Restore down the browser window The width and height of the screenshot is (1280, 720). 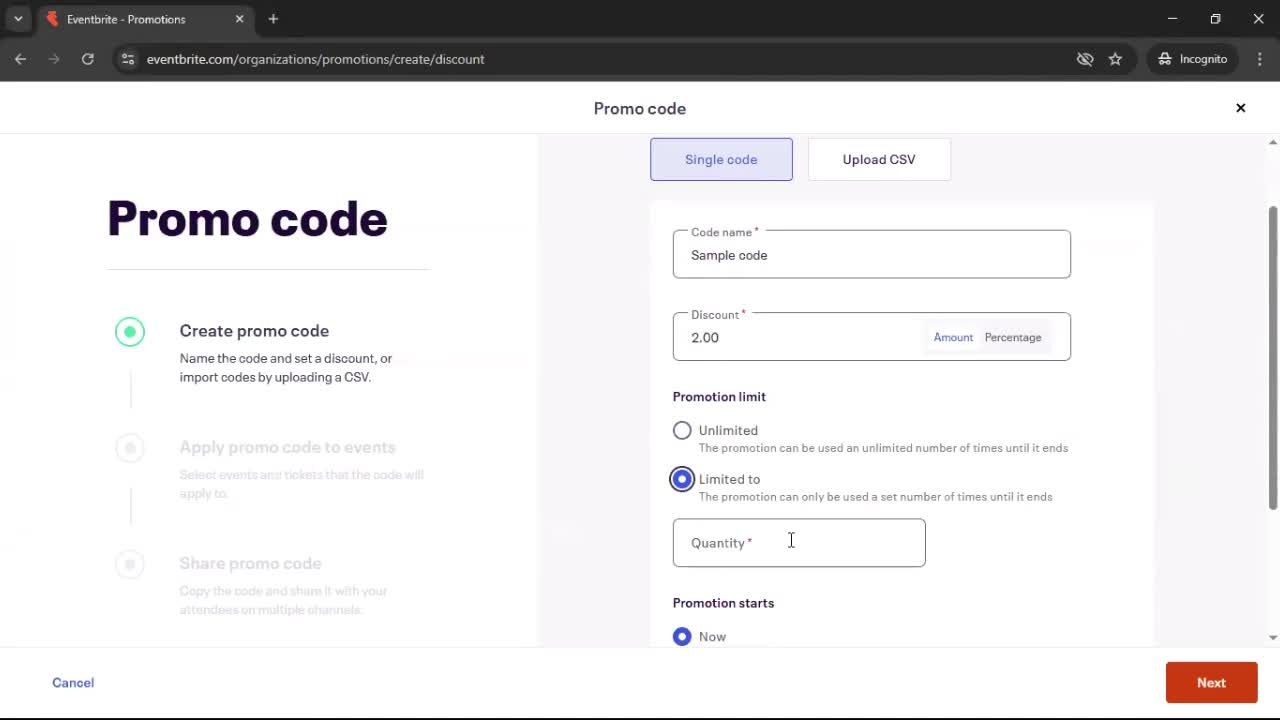pyautogui.click(x=1215, y=19)
